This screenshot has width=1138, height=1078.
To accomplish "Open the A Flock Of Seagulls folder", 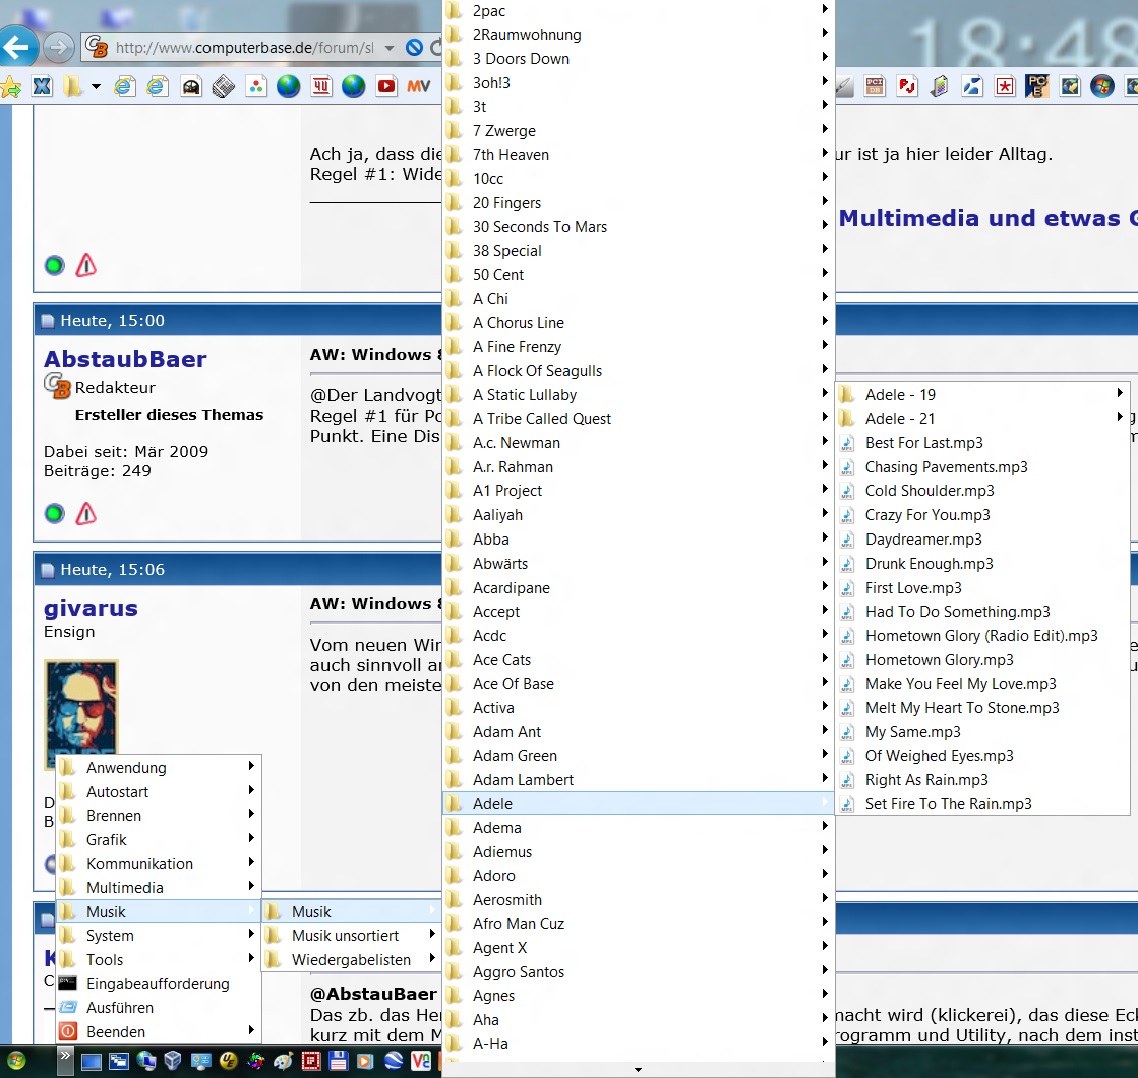I will (638, 371).
